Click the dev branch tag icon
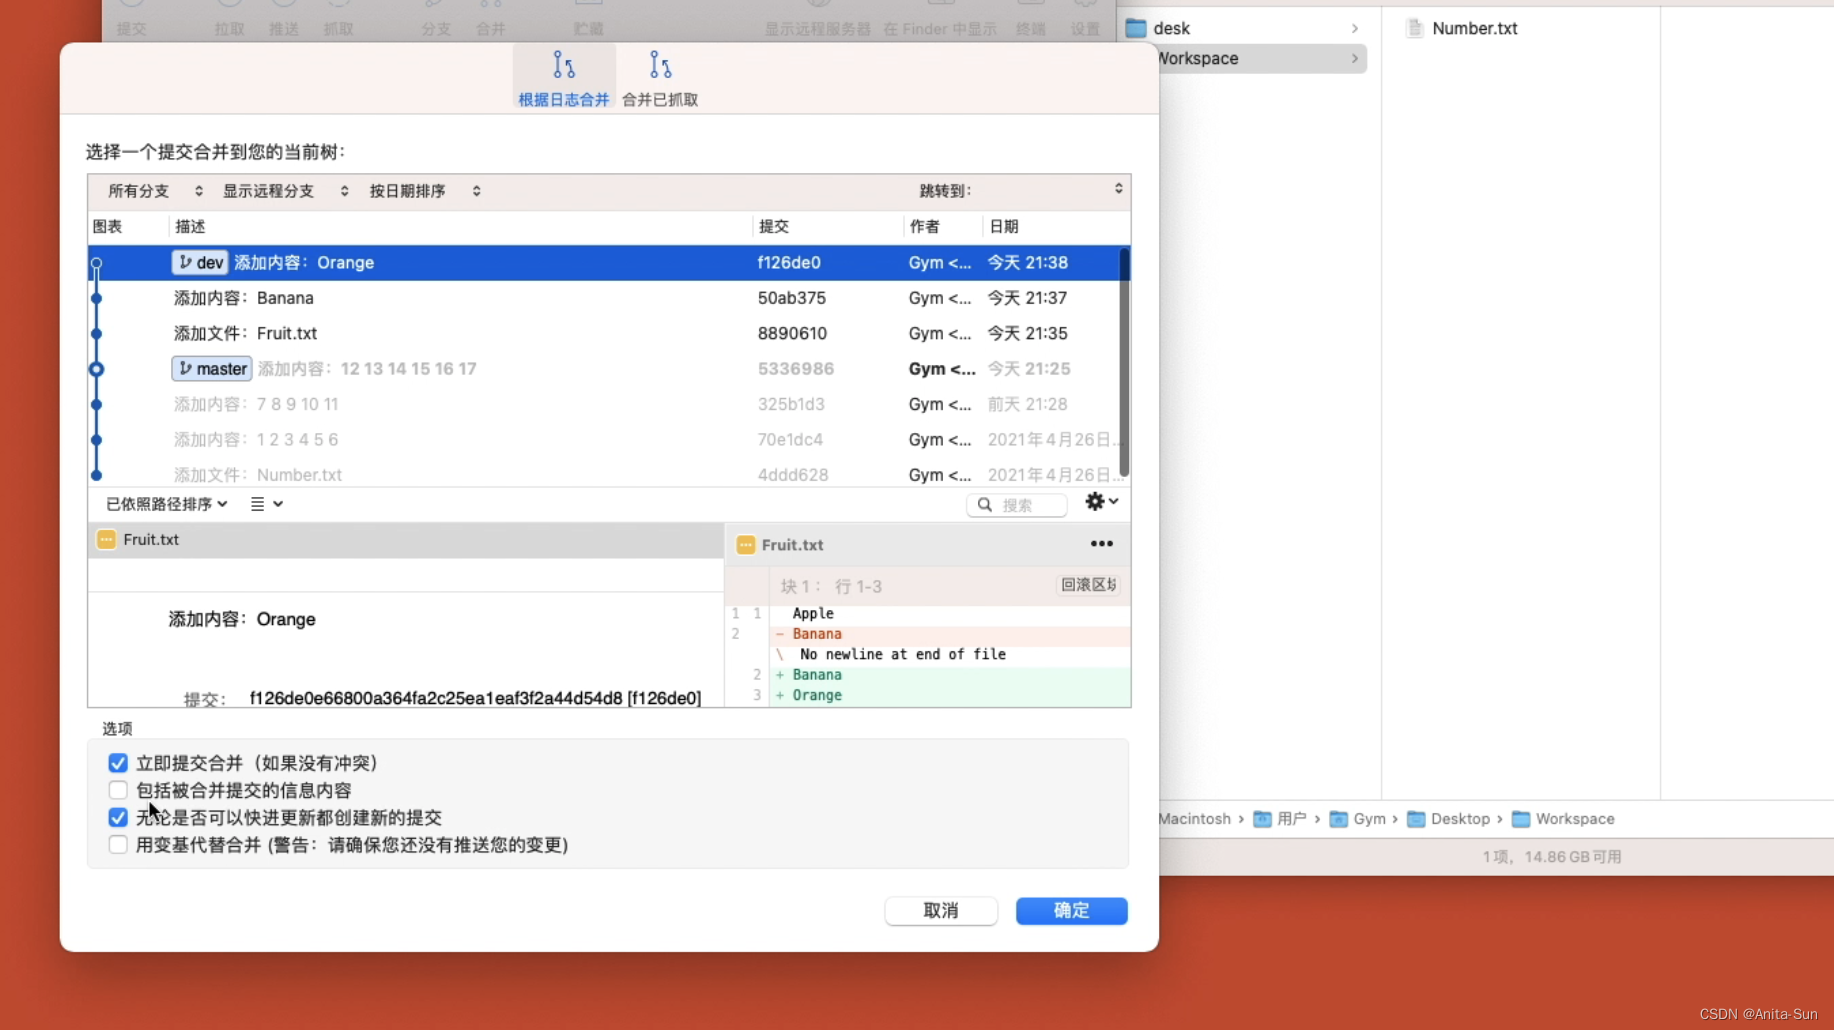Image resolution: width=1834 pixels, height=1030 pixels. pyautogui.click(x=185, y=262)
